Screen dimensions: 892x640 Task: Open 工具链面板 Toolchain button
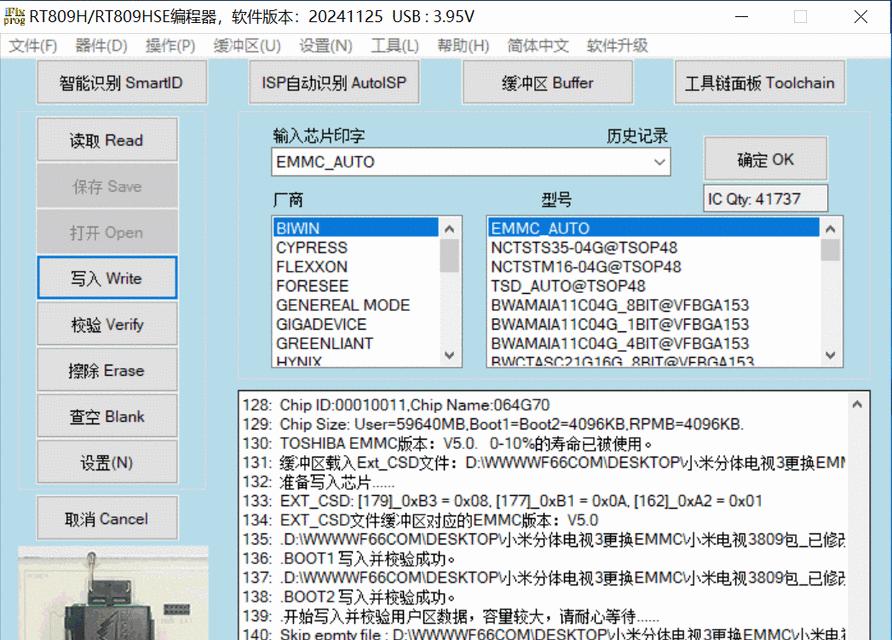coord(759,82)
